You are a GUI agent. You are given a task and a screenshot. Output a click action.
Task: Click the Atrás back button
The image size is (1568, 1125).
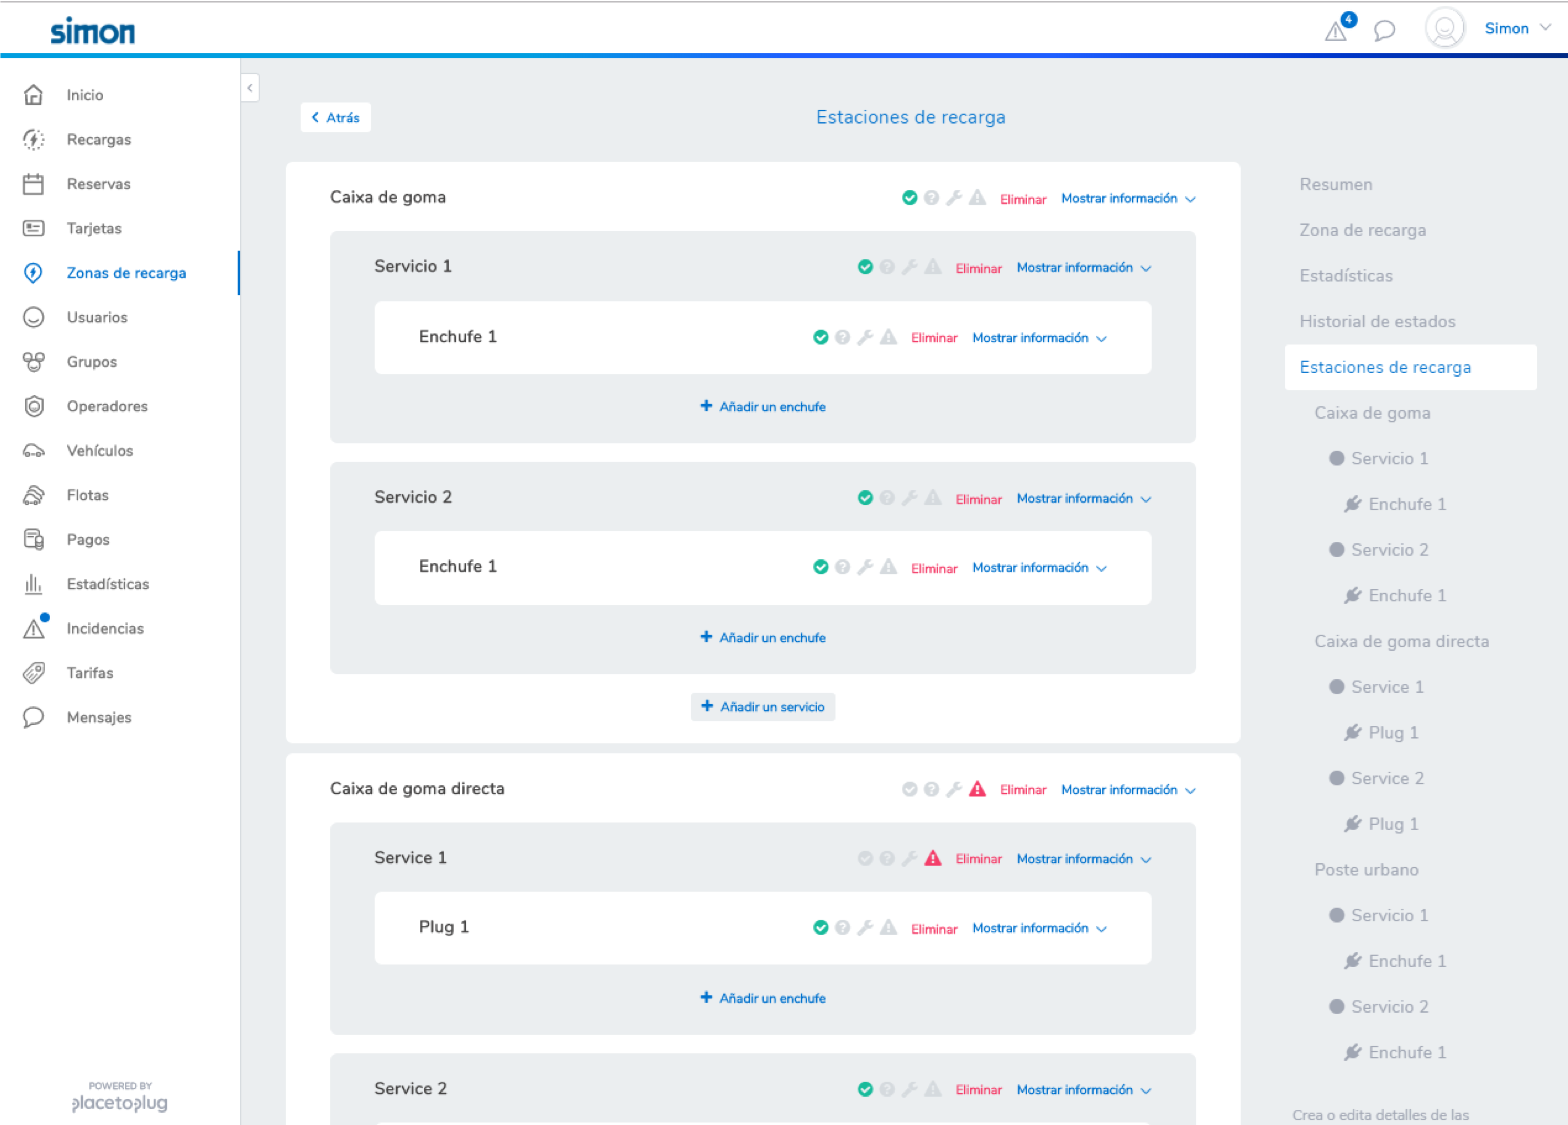pos(336,117)
